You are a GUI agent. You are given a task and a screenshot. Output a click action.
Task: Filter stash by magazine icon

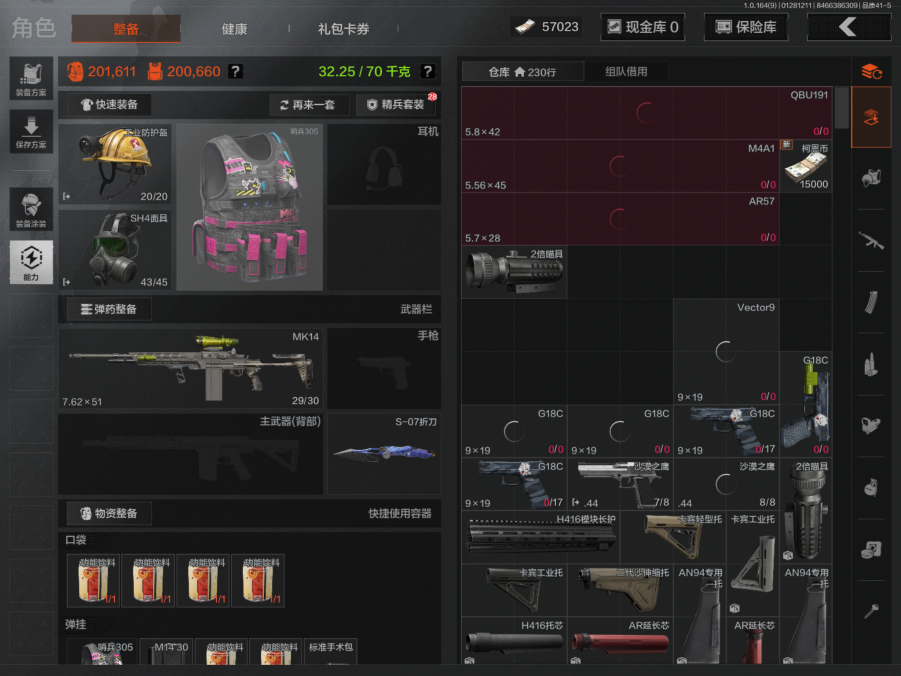click(871, 302)
